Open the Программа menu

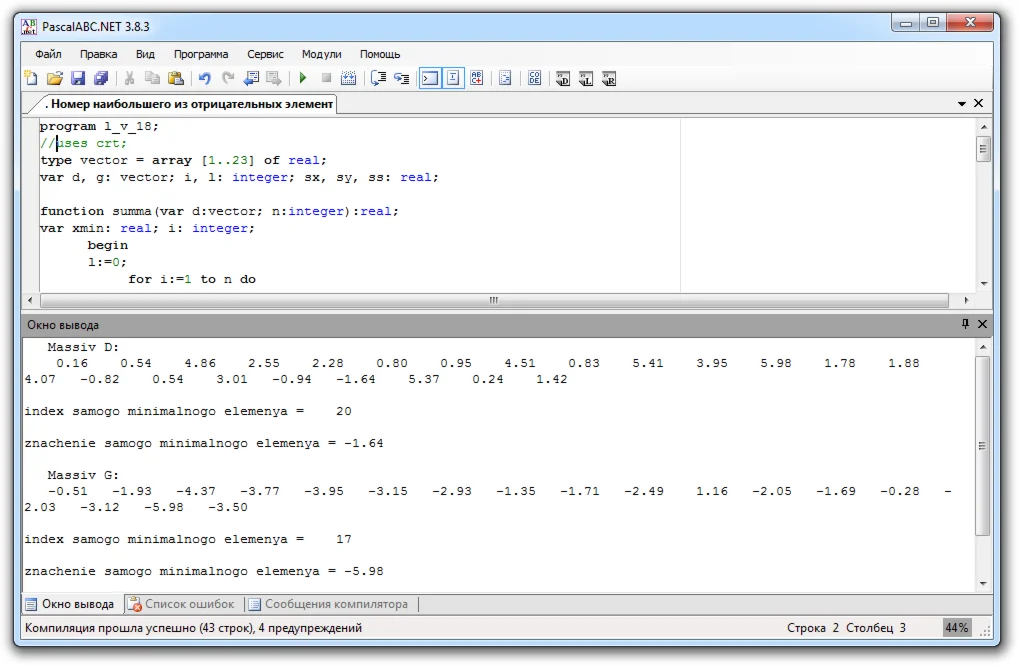(x=200, y=54)
